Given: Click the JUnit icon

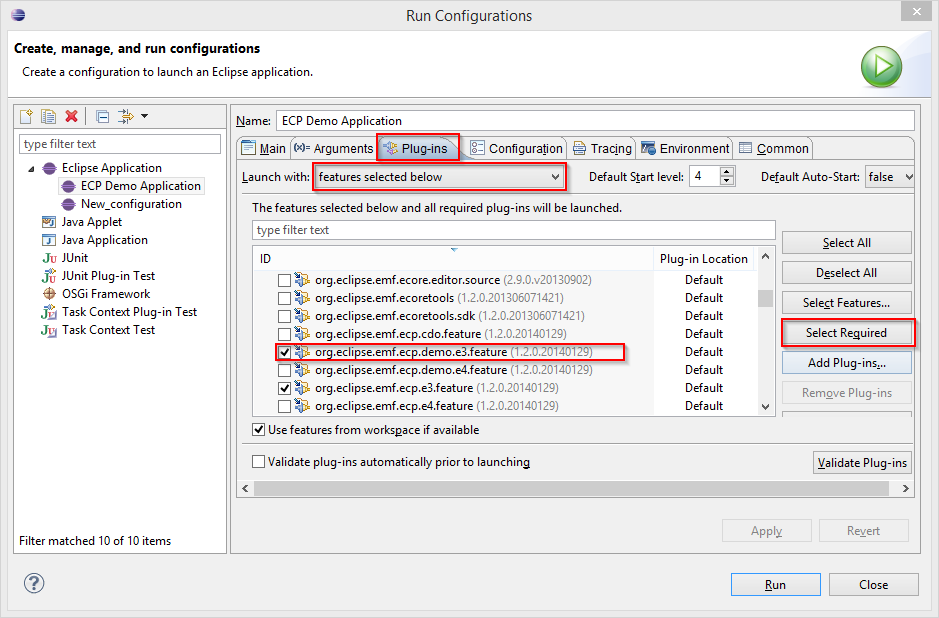Looking at the screenshot, I should (49, 258).
